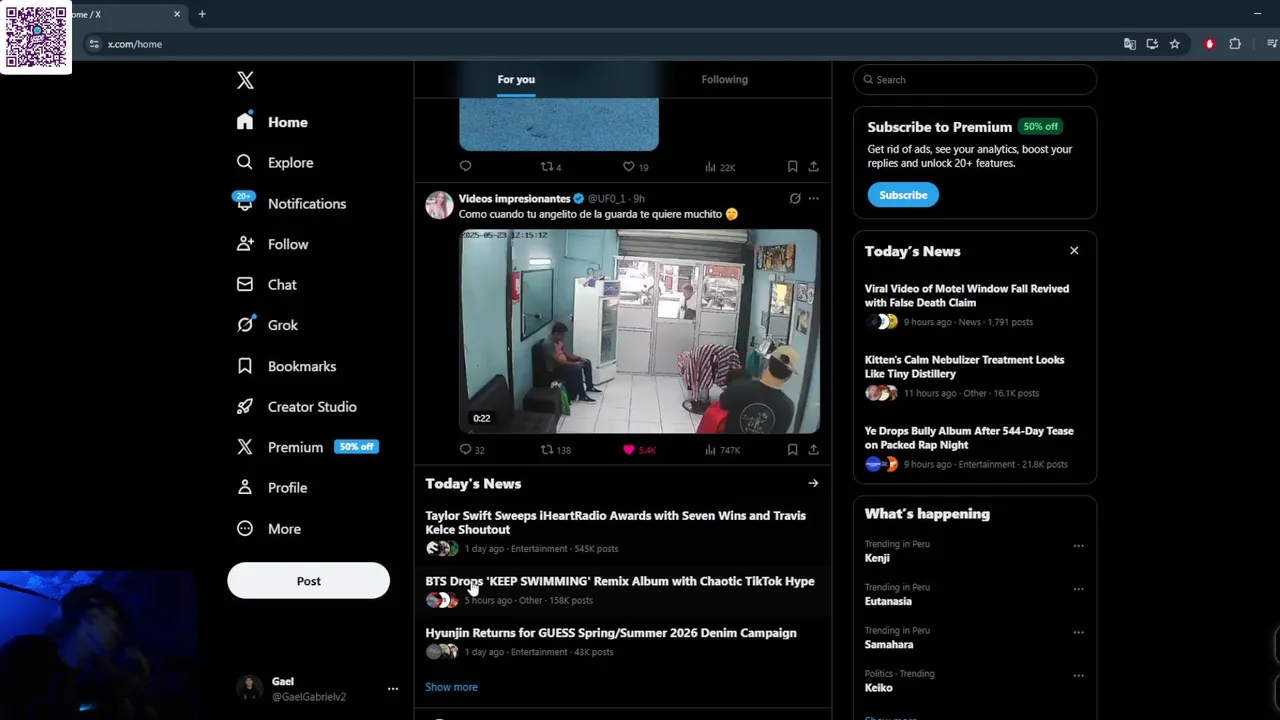Bookmark the Videos impresionantes post

click(792, 450)
